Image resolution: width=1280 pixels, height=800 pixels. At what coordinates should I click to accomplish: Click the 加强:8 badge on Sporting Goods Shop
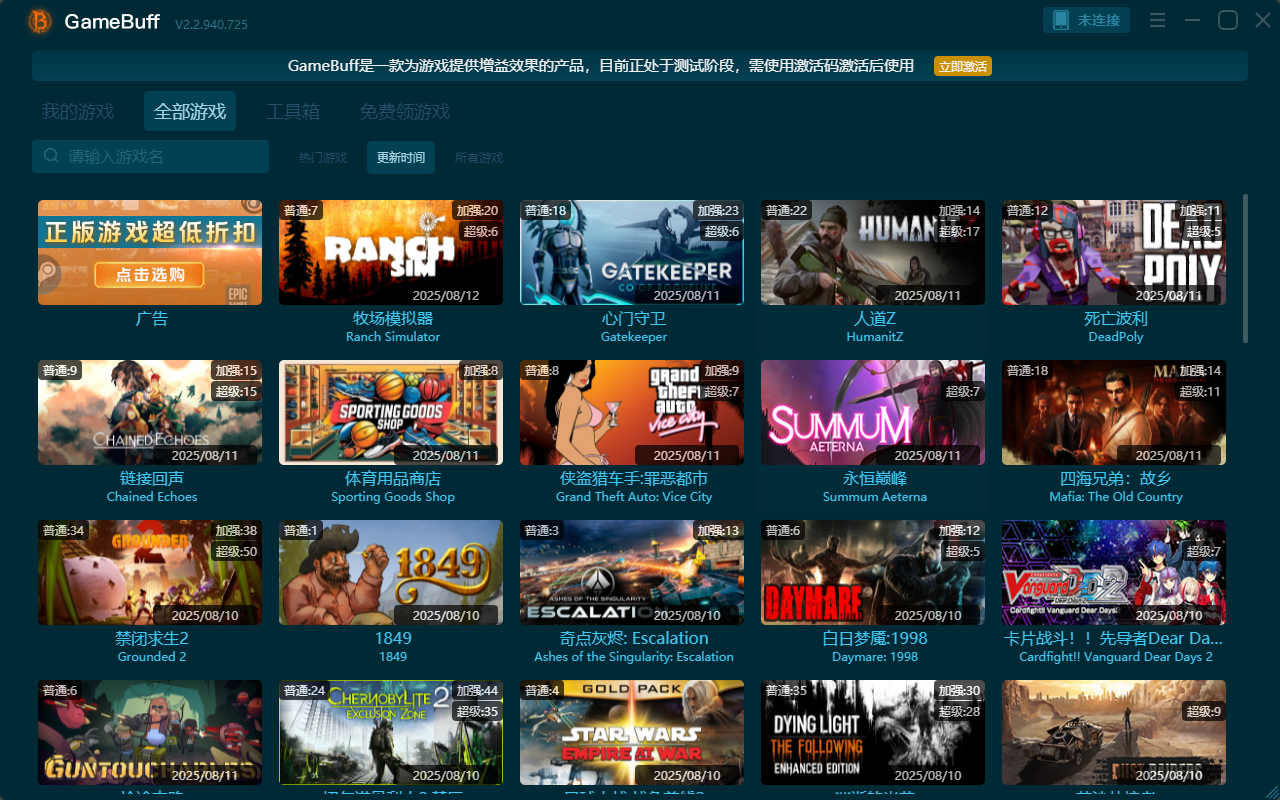(x=480, y=370)
